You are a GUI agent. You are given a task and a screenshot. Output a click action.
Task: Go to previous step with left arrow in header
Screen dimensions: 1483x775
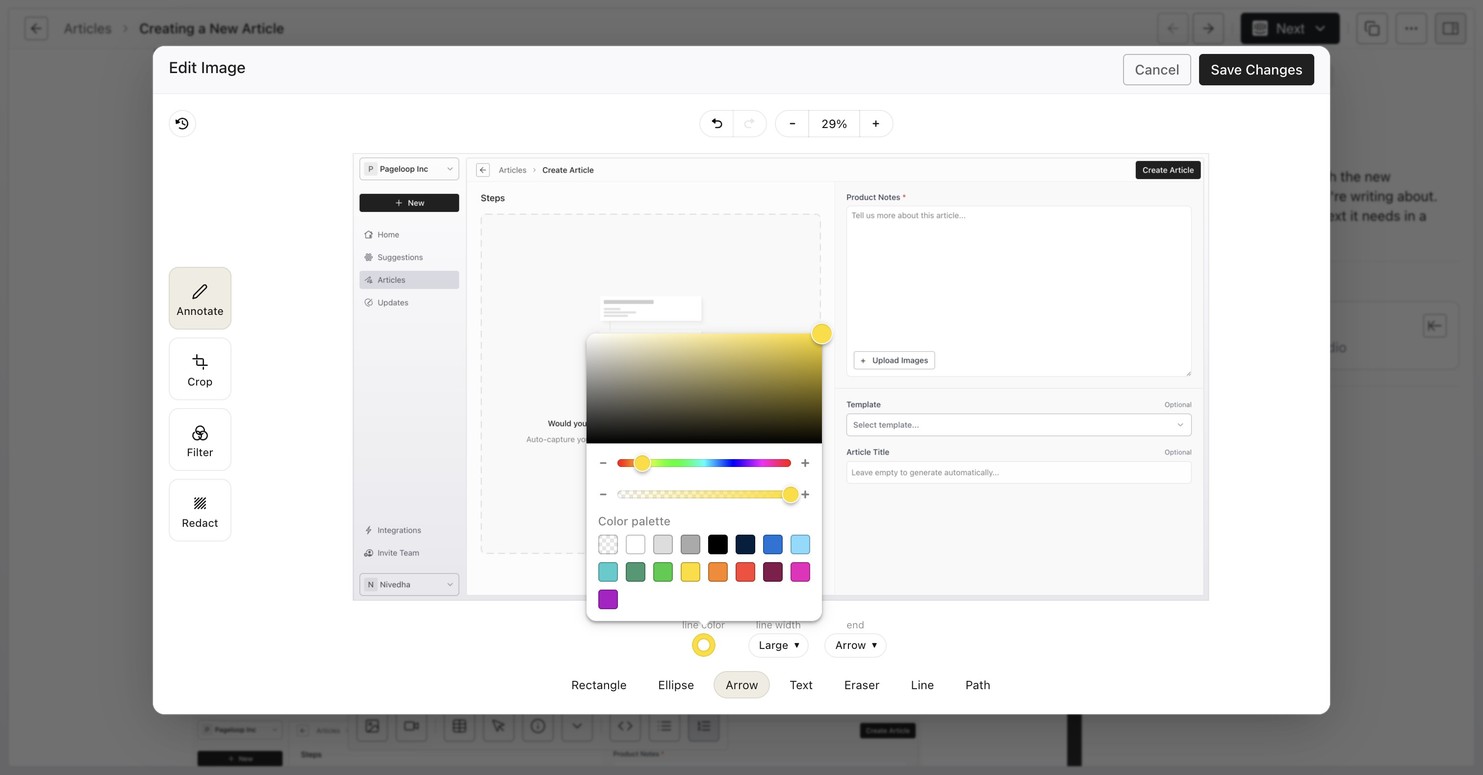pos(1173,28)
